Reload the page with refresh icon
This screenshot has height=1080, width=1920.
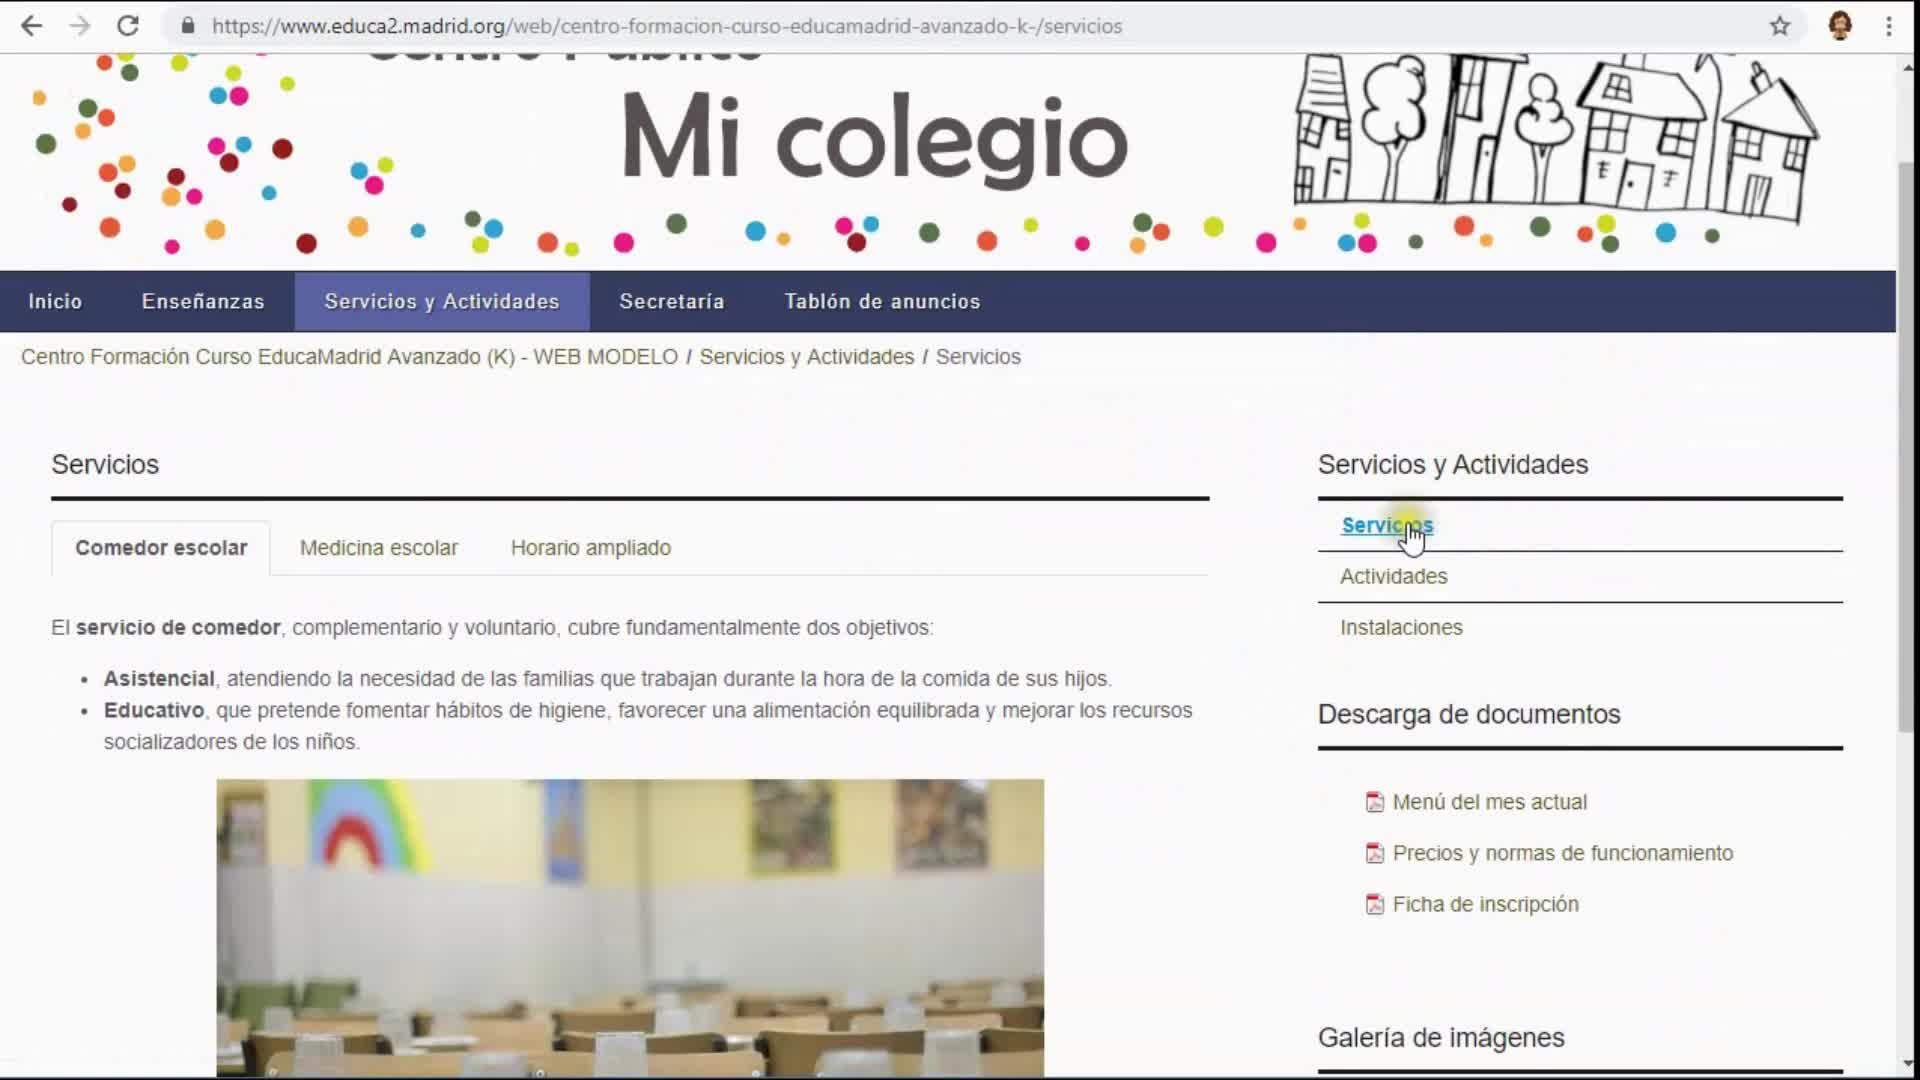[x=128, y=26]
